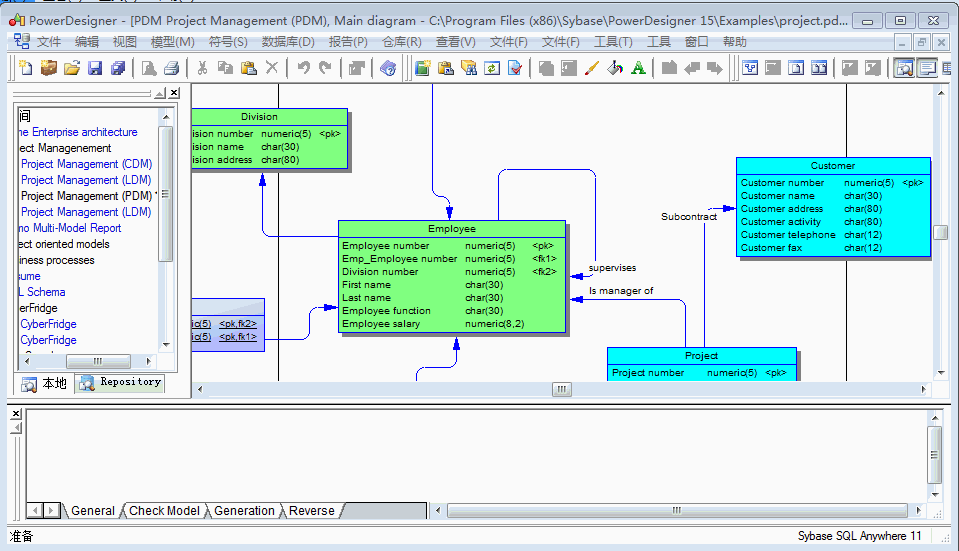959x551 pixels.
Task: Select Project Management (CDM) in tree
Action: coord(86,164)
